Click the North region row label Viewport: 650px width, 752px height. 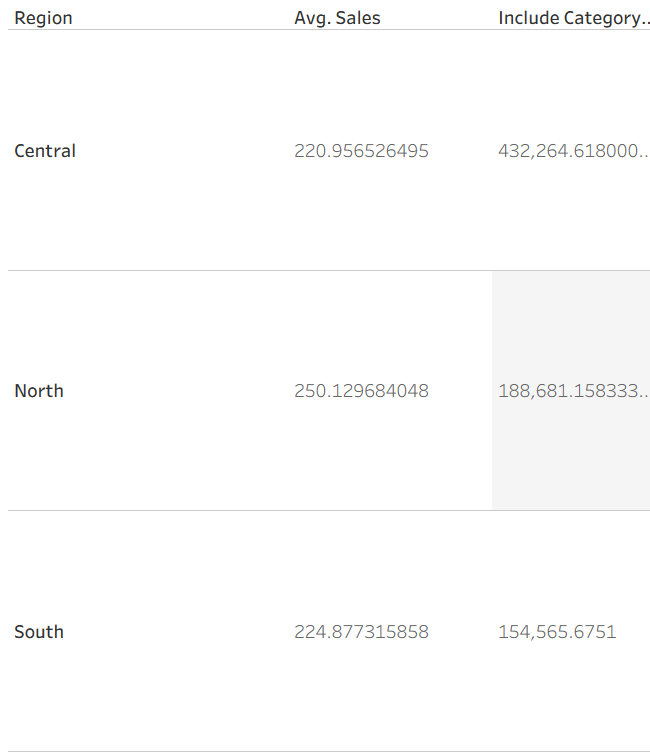coord(39,391)
